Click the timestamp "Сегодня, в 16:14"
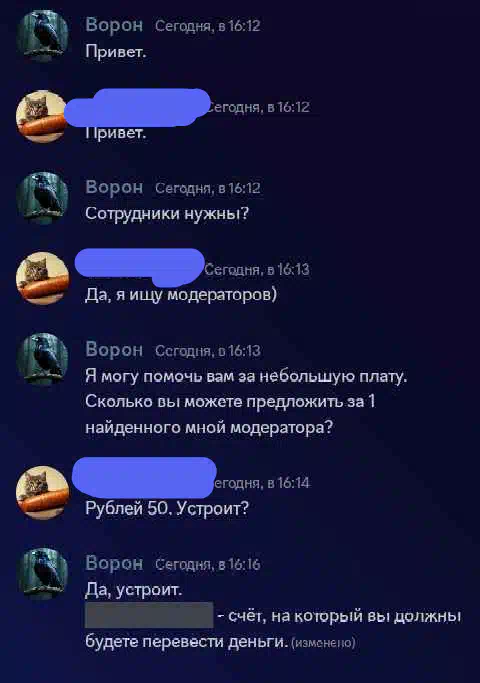 coord(262,483)
